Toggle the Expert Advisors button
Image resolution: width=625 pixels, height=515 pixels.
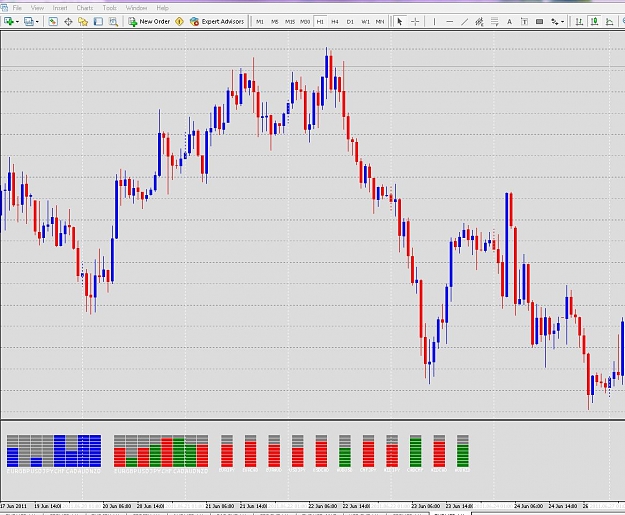[x=217, y=22]
